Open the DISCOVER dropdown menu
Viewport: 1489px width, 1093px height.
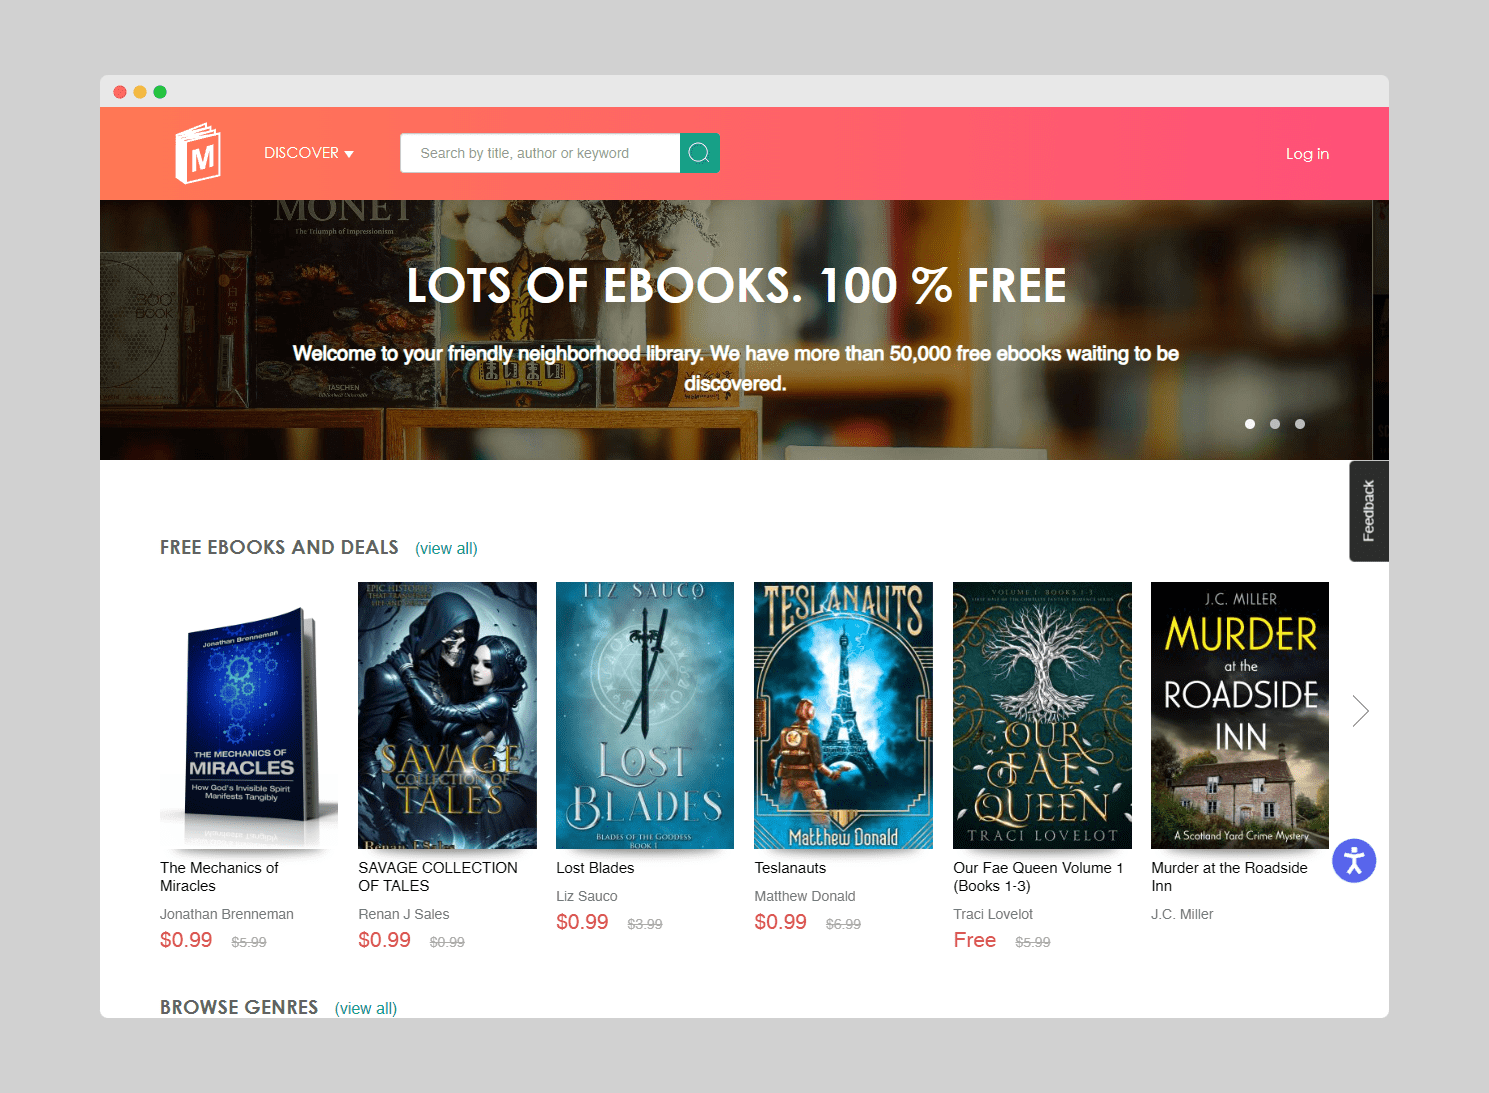pyautogui.click(x=308, y=152)
